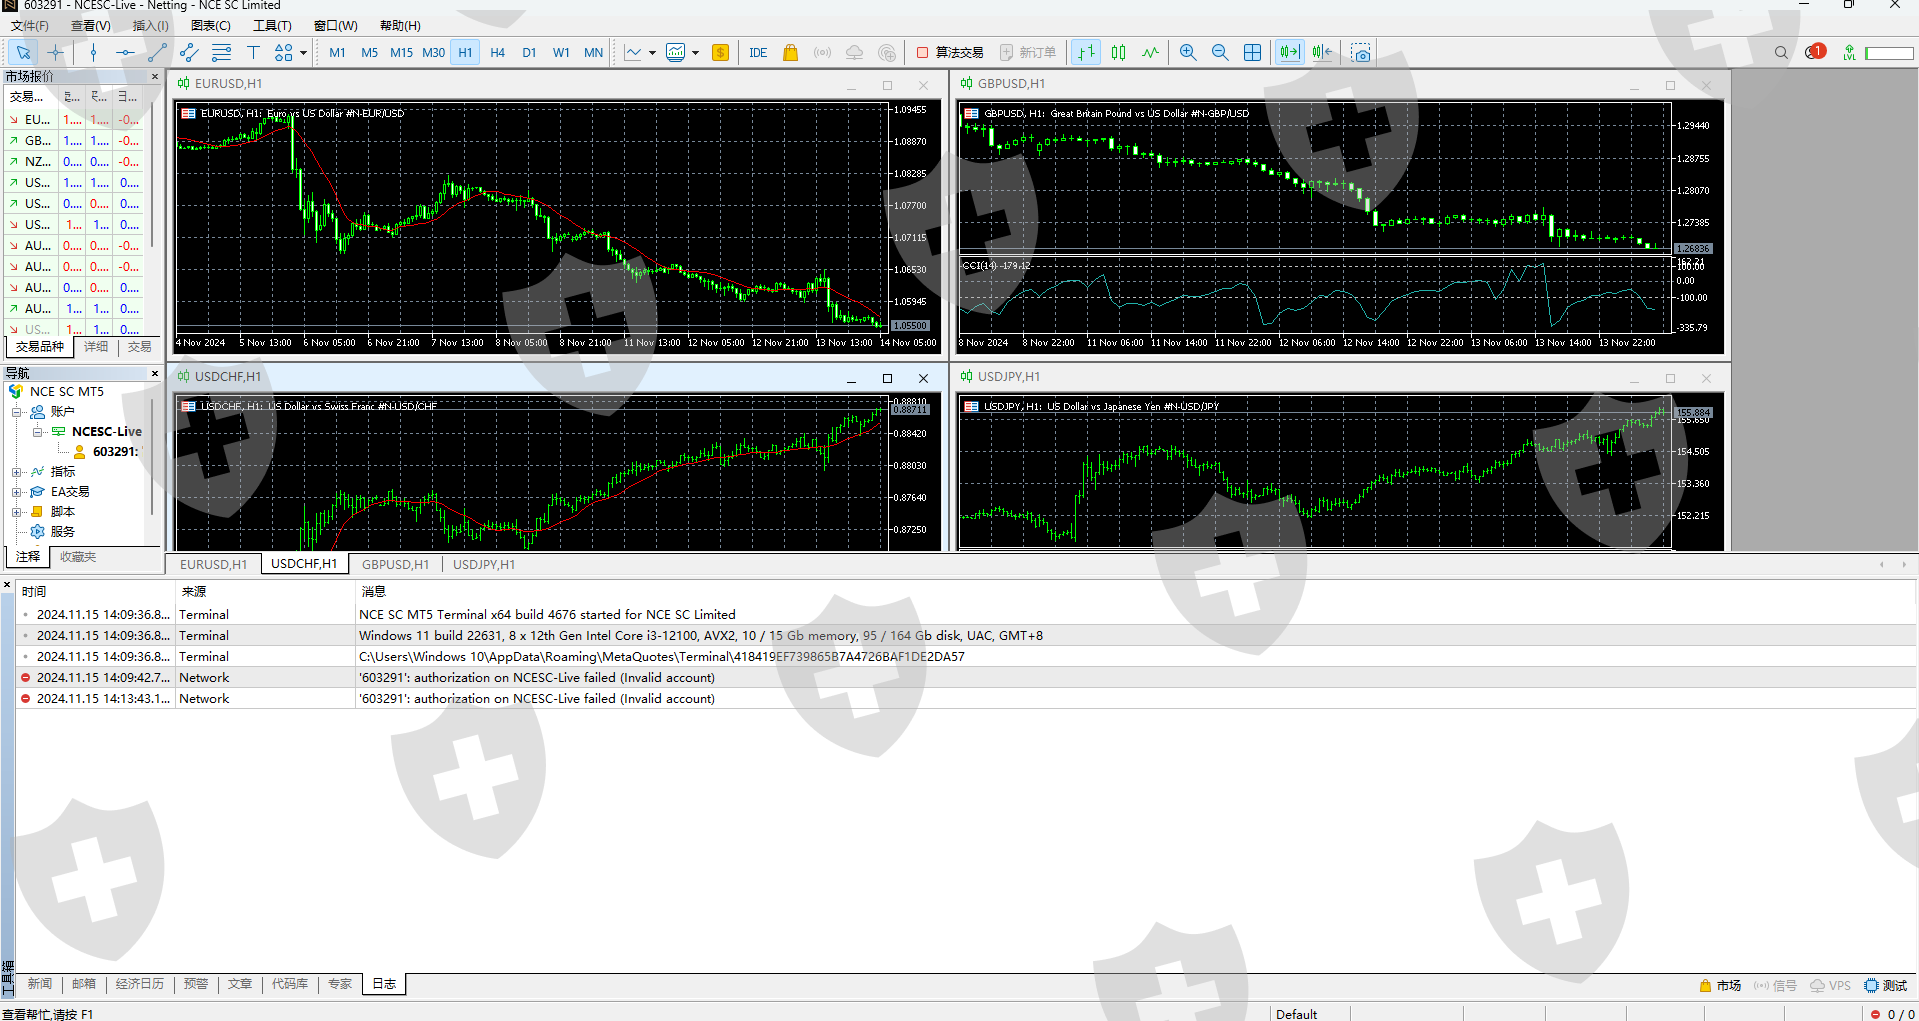Expand the 指标 node in navigator

pyautogui.click(x=17, y=472)
